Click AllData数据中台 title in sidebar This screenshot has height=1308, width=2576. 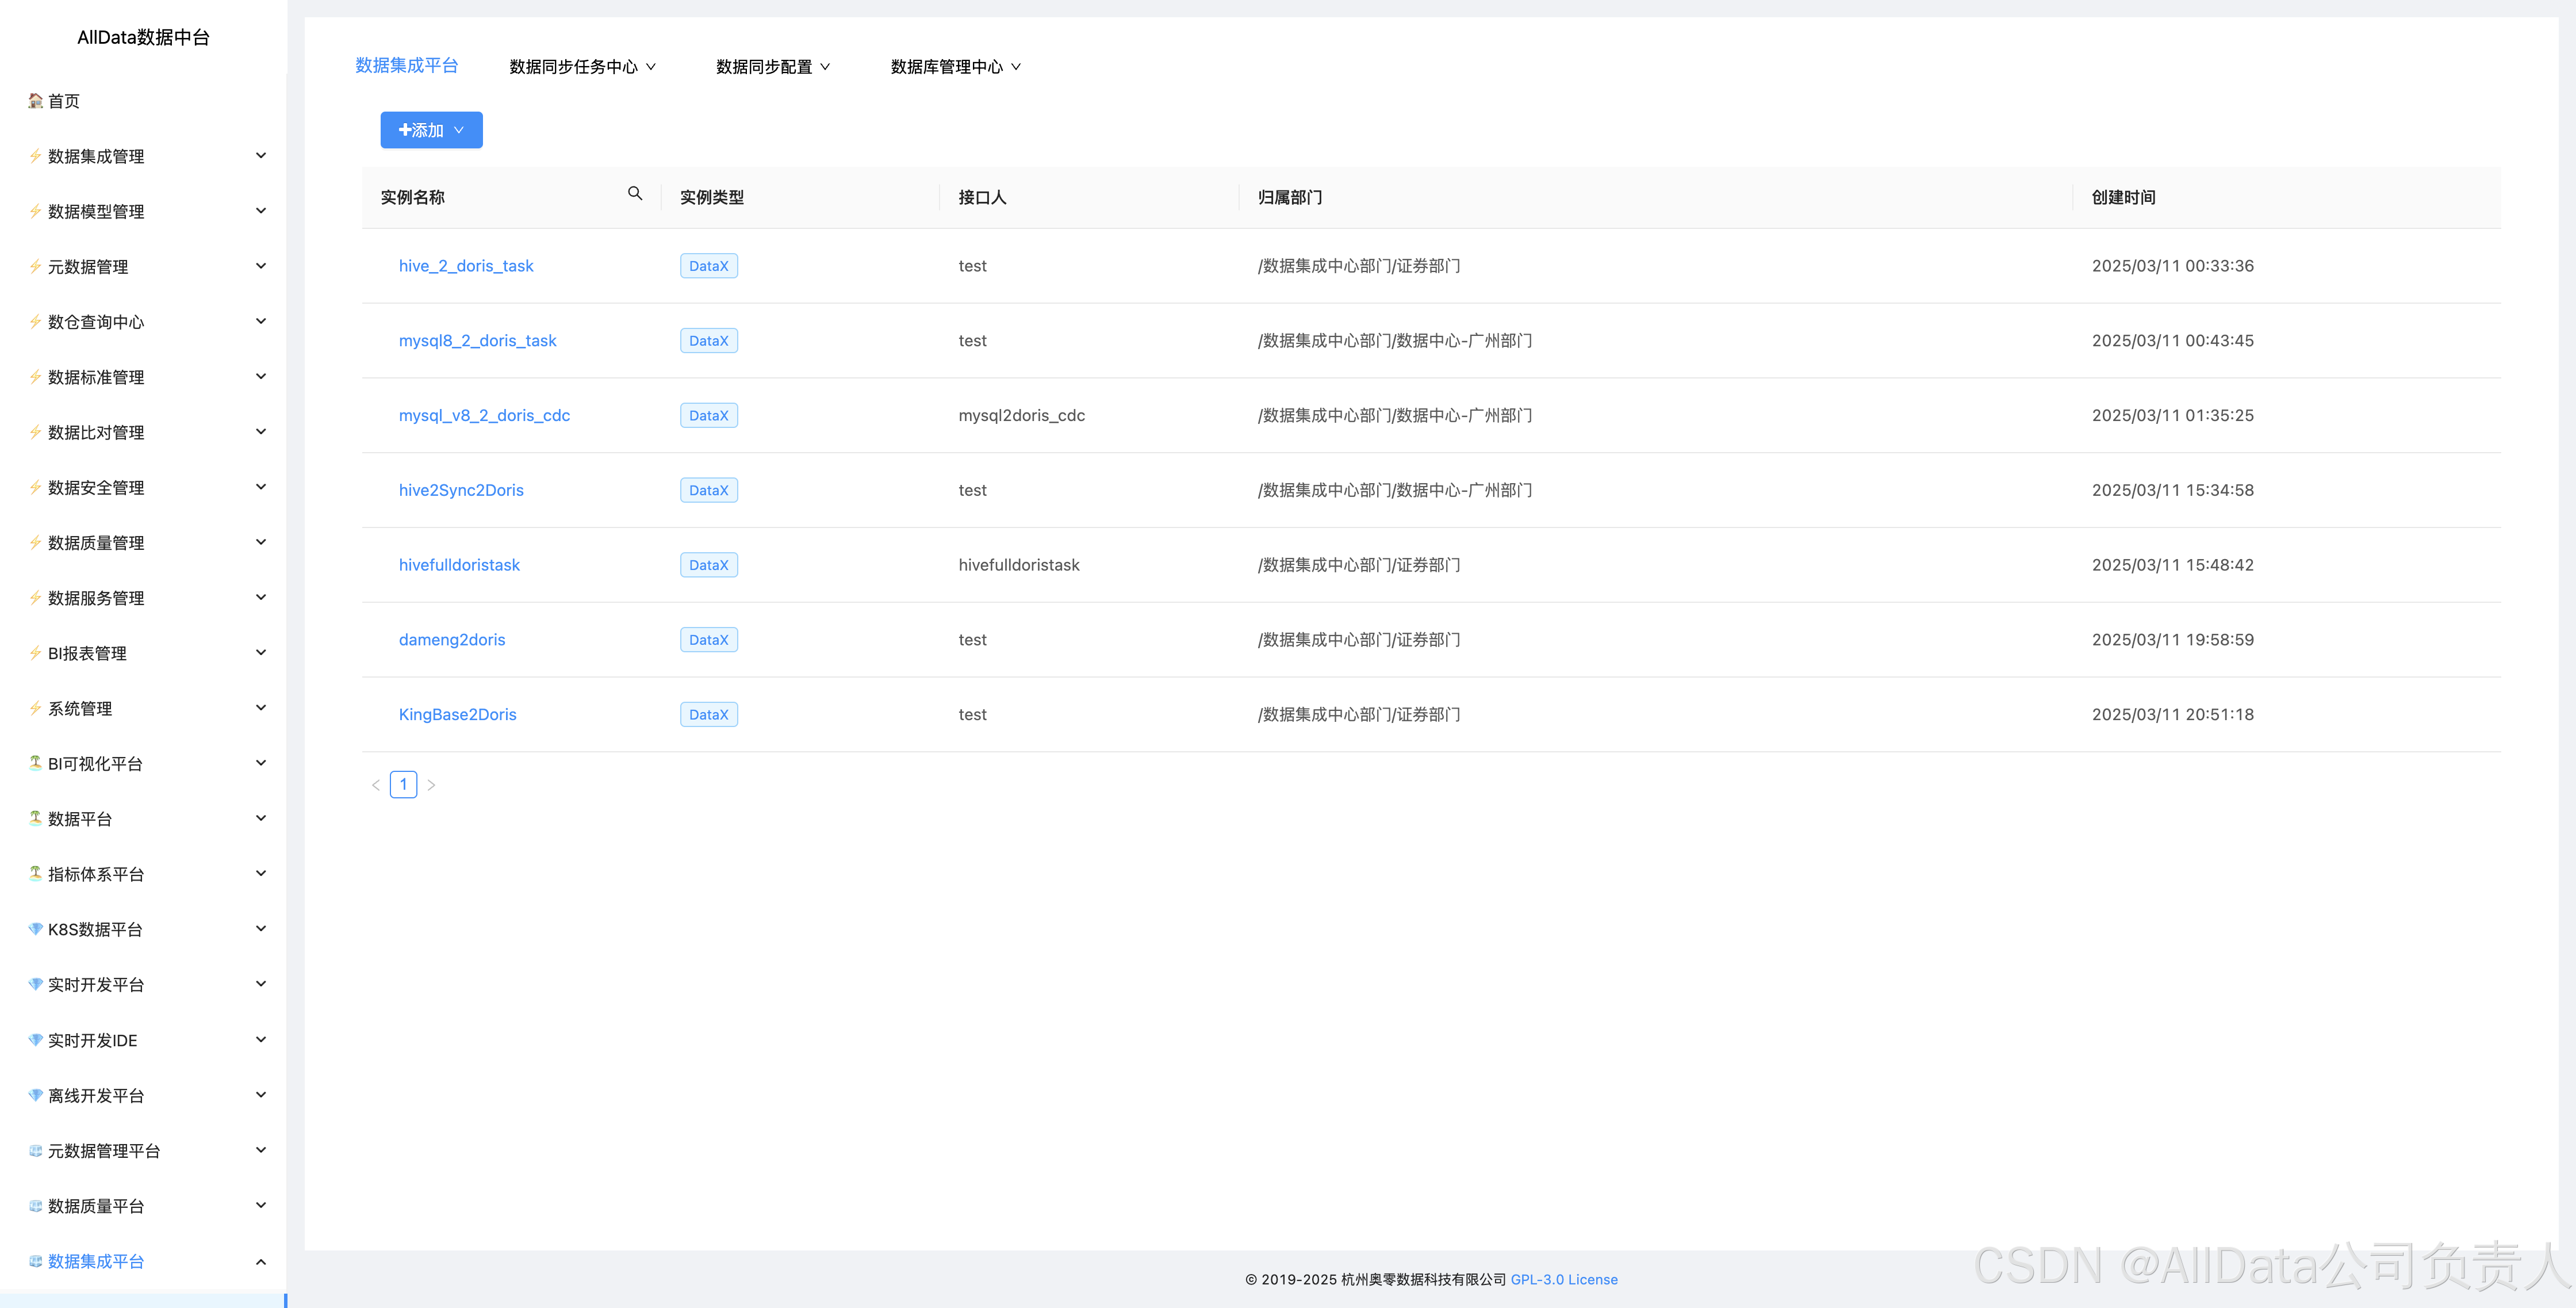tap(143, 38)
